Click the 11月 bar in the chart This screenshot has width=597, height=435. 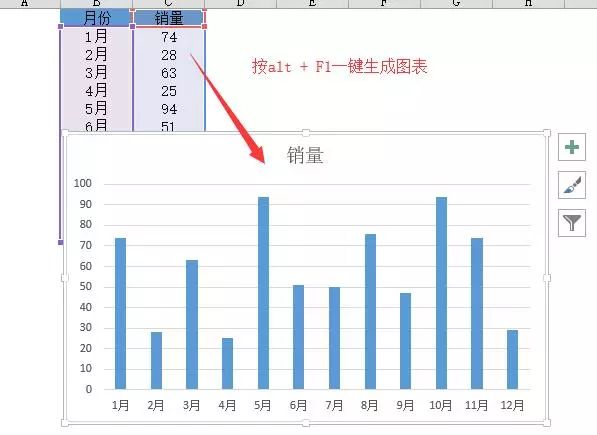pos(477,314)
